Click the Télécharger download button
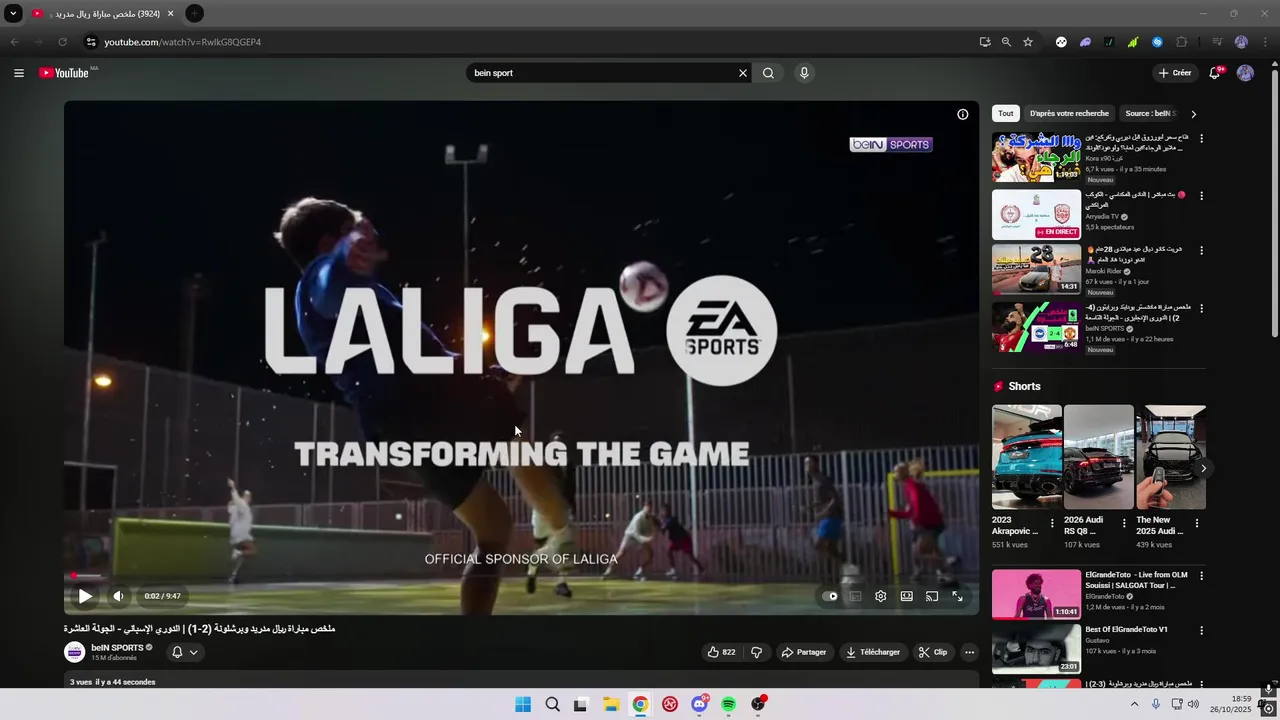This screenshot has height=720, width=1280. click(x=873, y=652)
